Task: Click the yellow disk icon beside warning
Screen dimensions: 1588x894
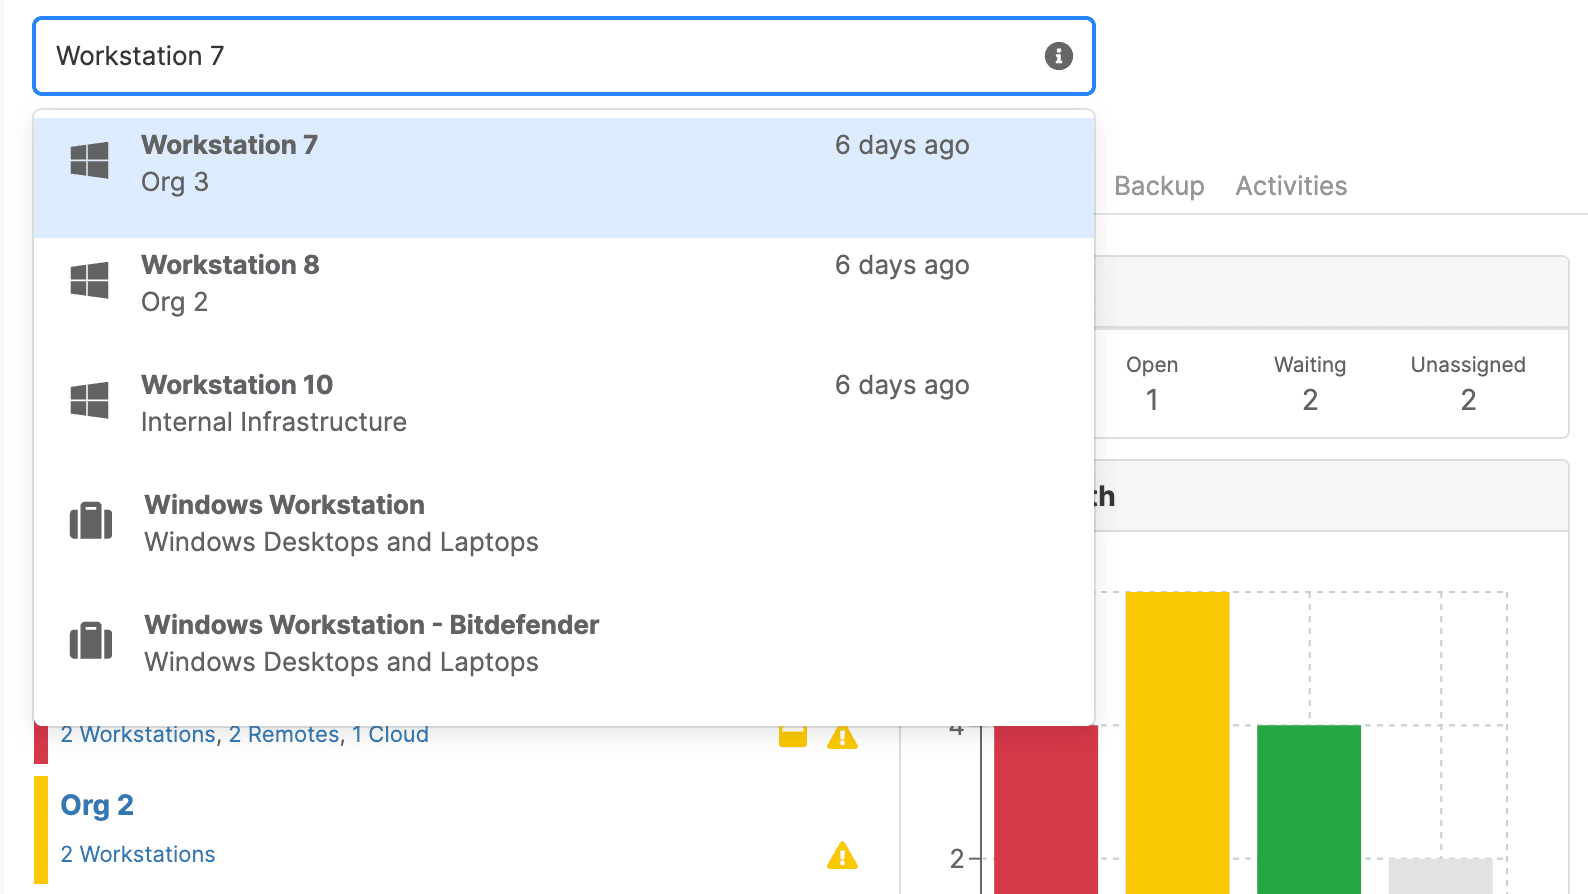Action: [793, 737]
